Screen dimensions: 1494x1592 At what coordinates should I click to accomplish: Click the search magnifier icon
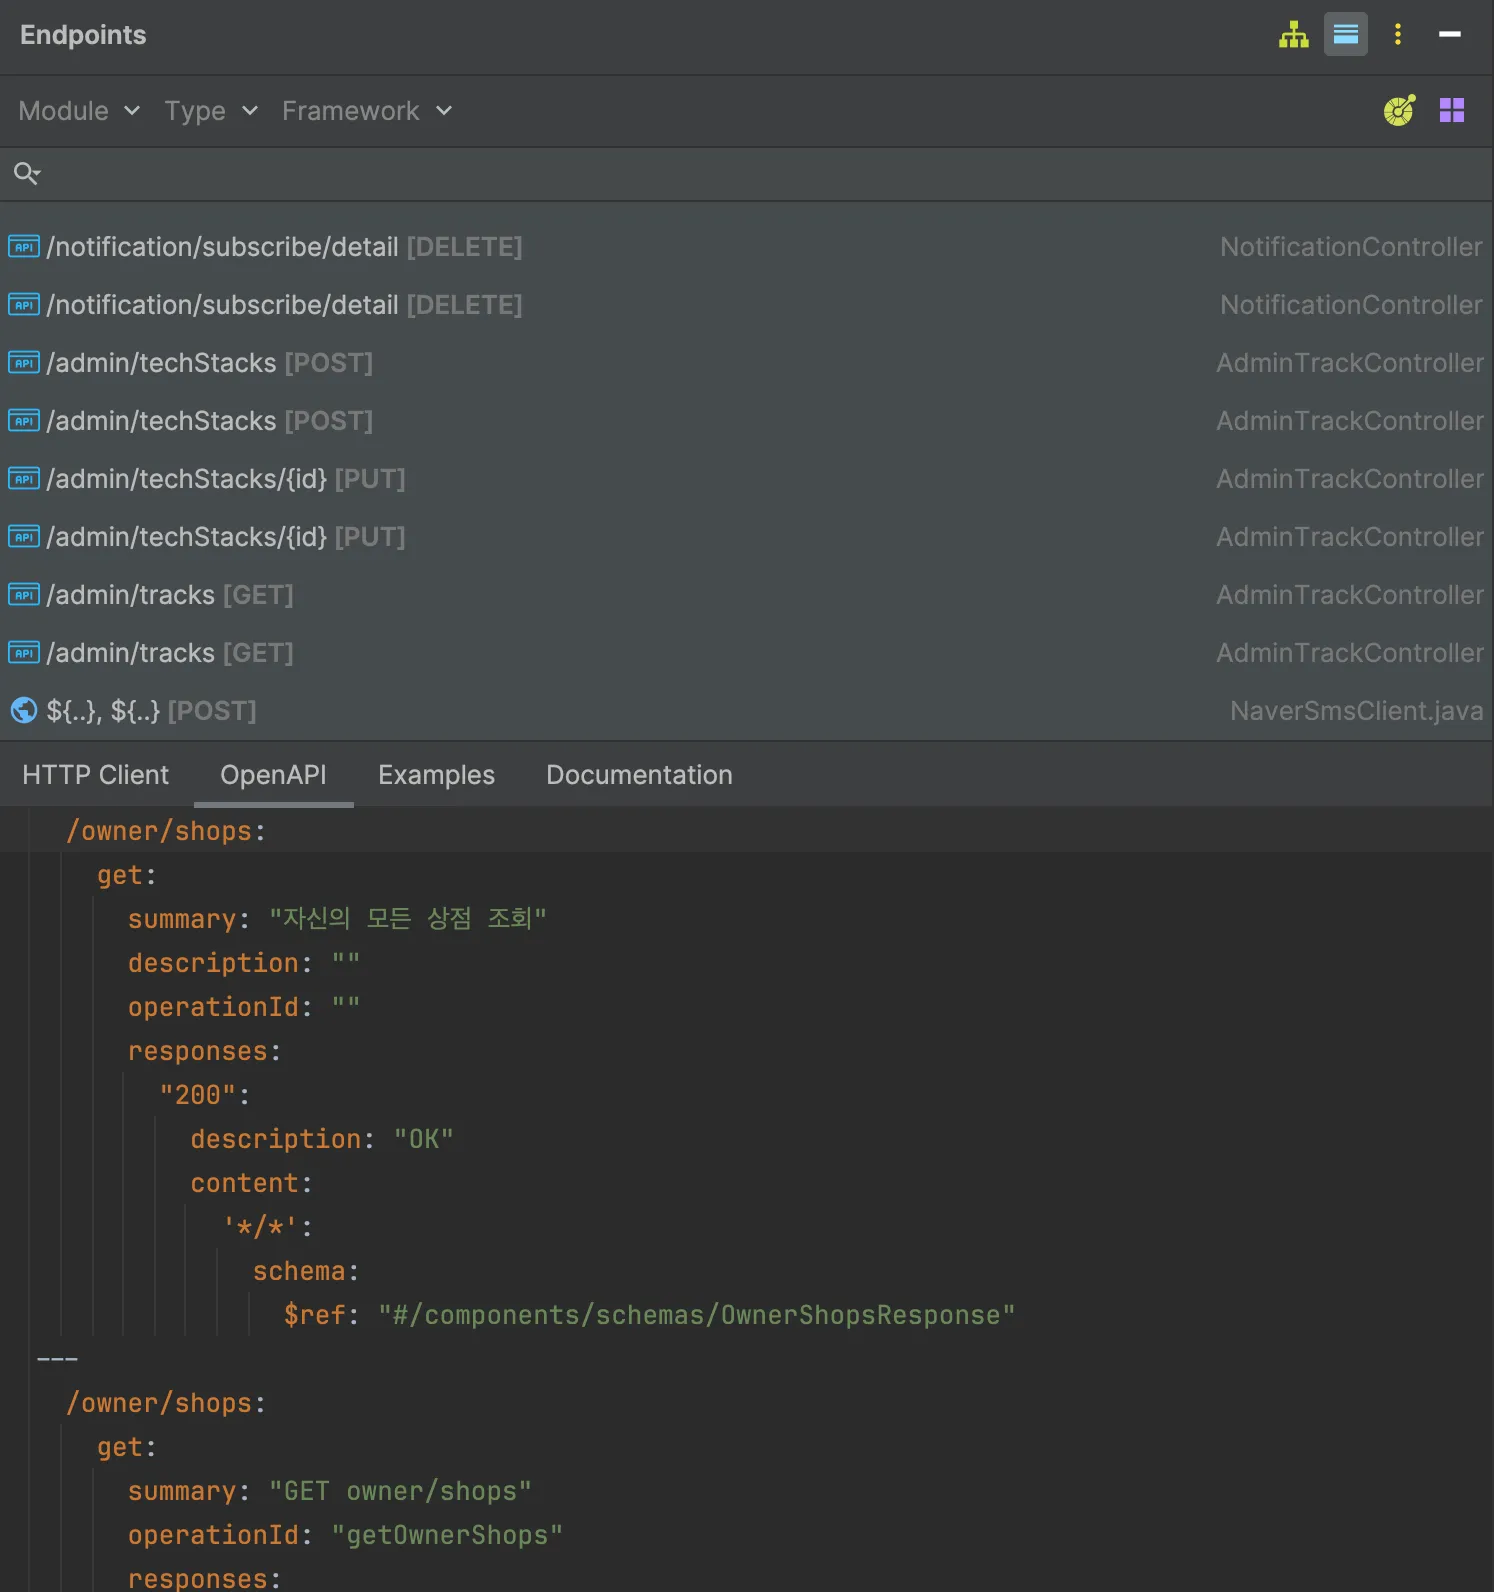pyautogui.click(x=26, y=174)
